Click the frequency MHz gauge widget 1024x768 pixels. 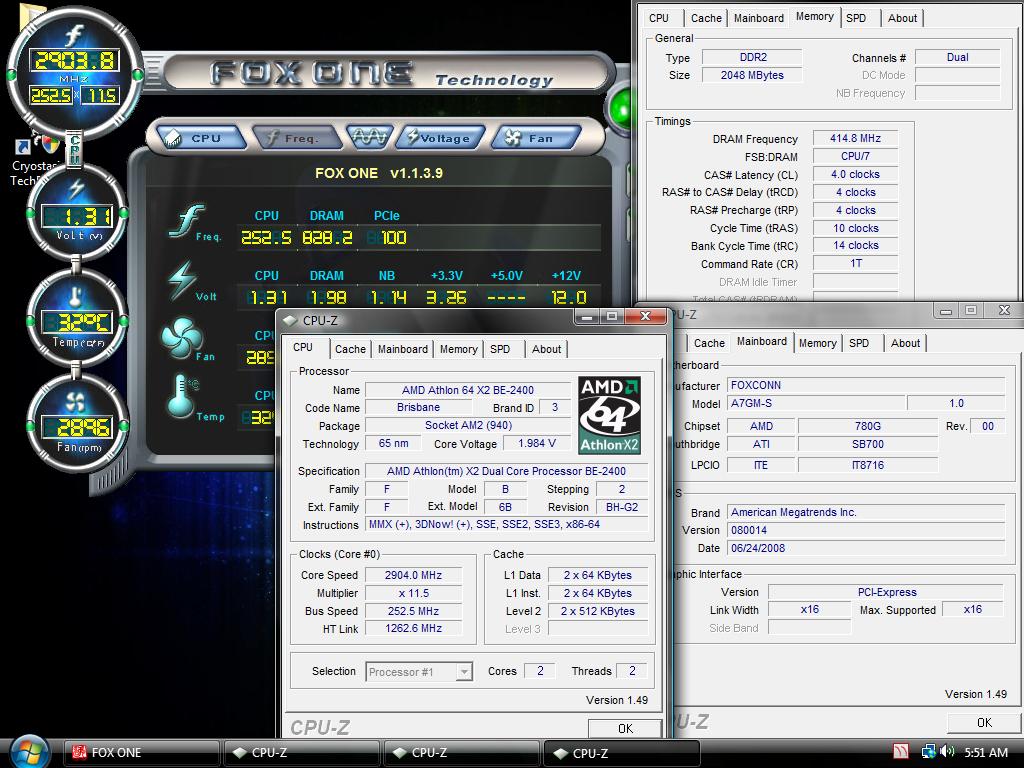pos(74,73)
